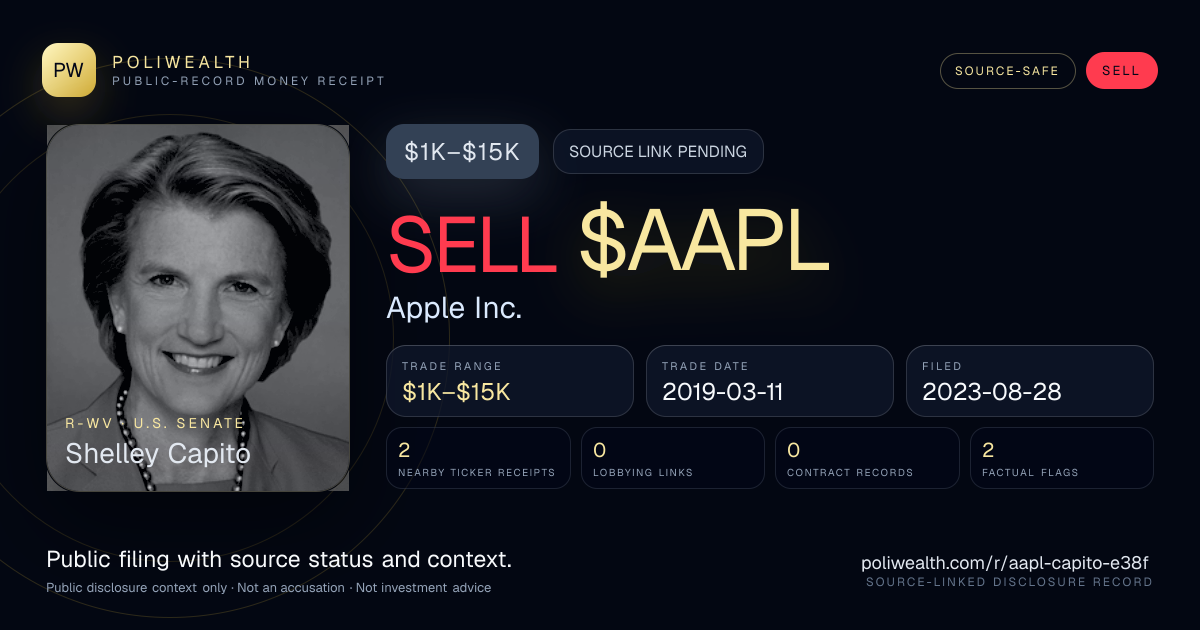Screen dimensions: 1200x630
Task: View the Factual Flags stat tile
Action: [x=1062, y=458]
